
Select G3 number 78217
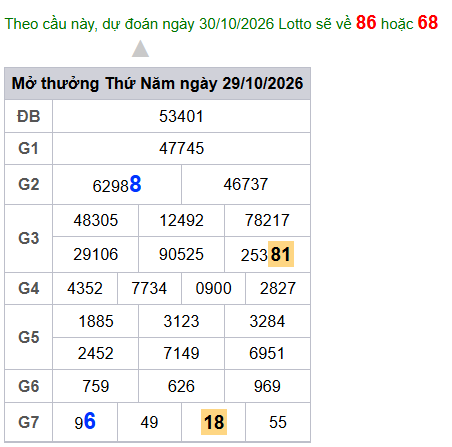(267, 220)
